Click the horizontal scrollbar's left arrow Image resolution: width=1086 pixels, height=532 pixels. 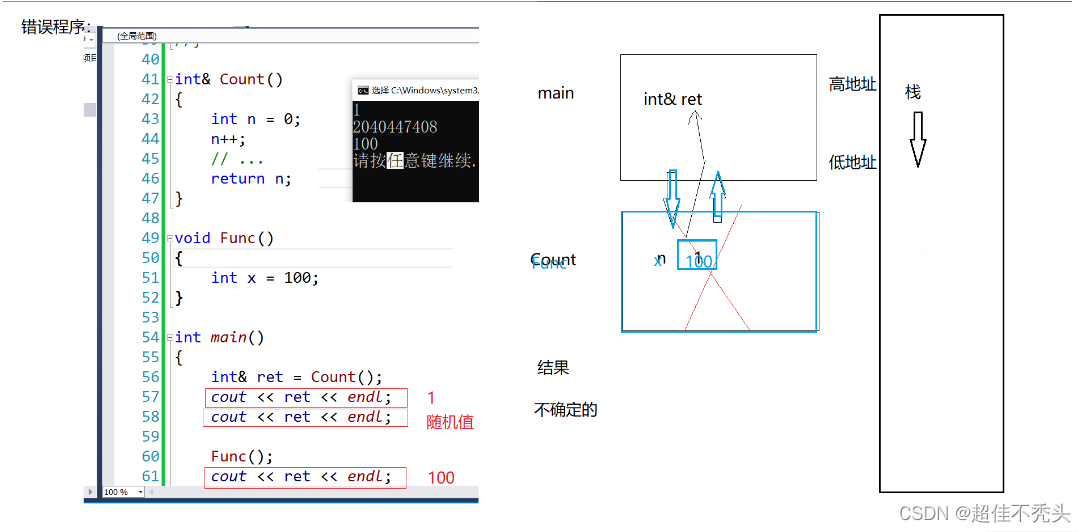[150, 492]
